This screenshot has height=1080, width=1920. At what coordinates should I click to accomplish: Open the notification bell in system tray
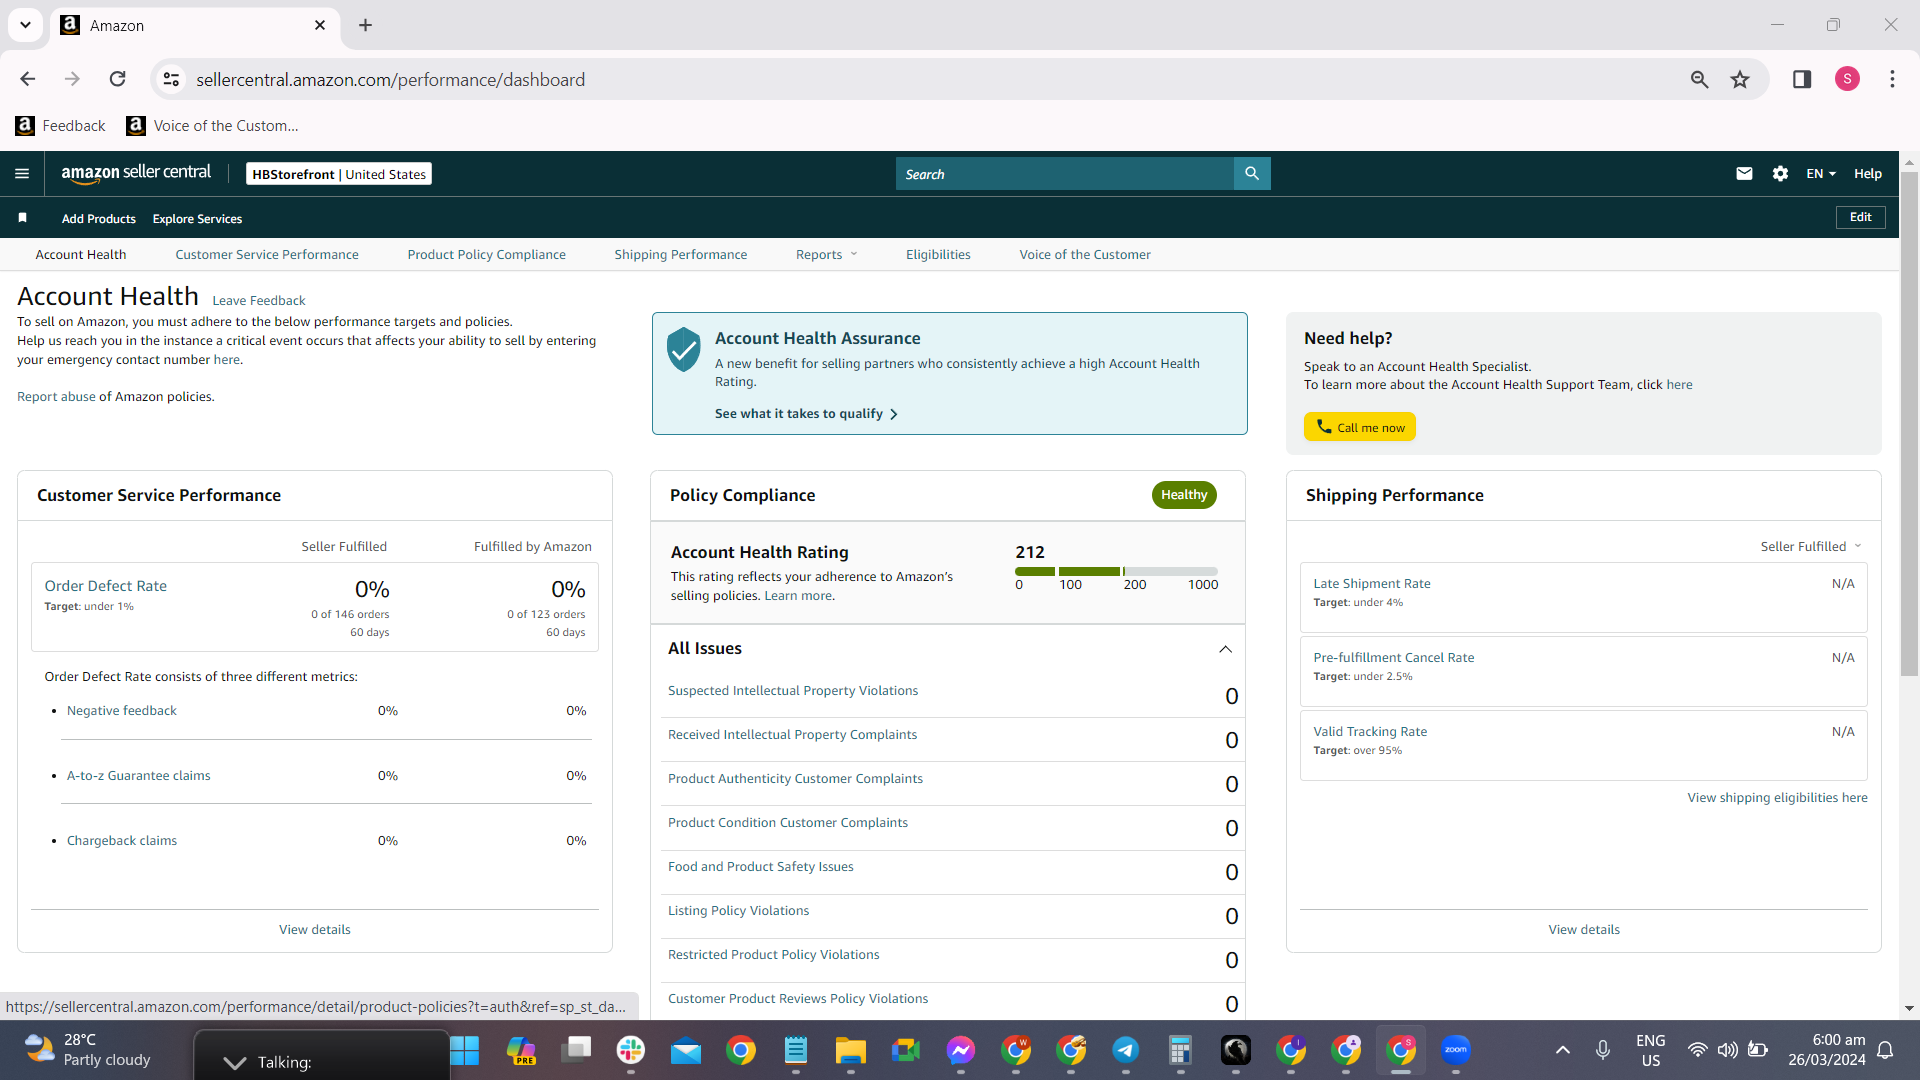click(x=1885, y=1050)
